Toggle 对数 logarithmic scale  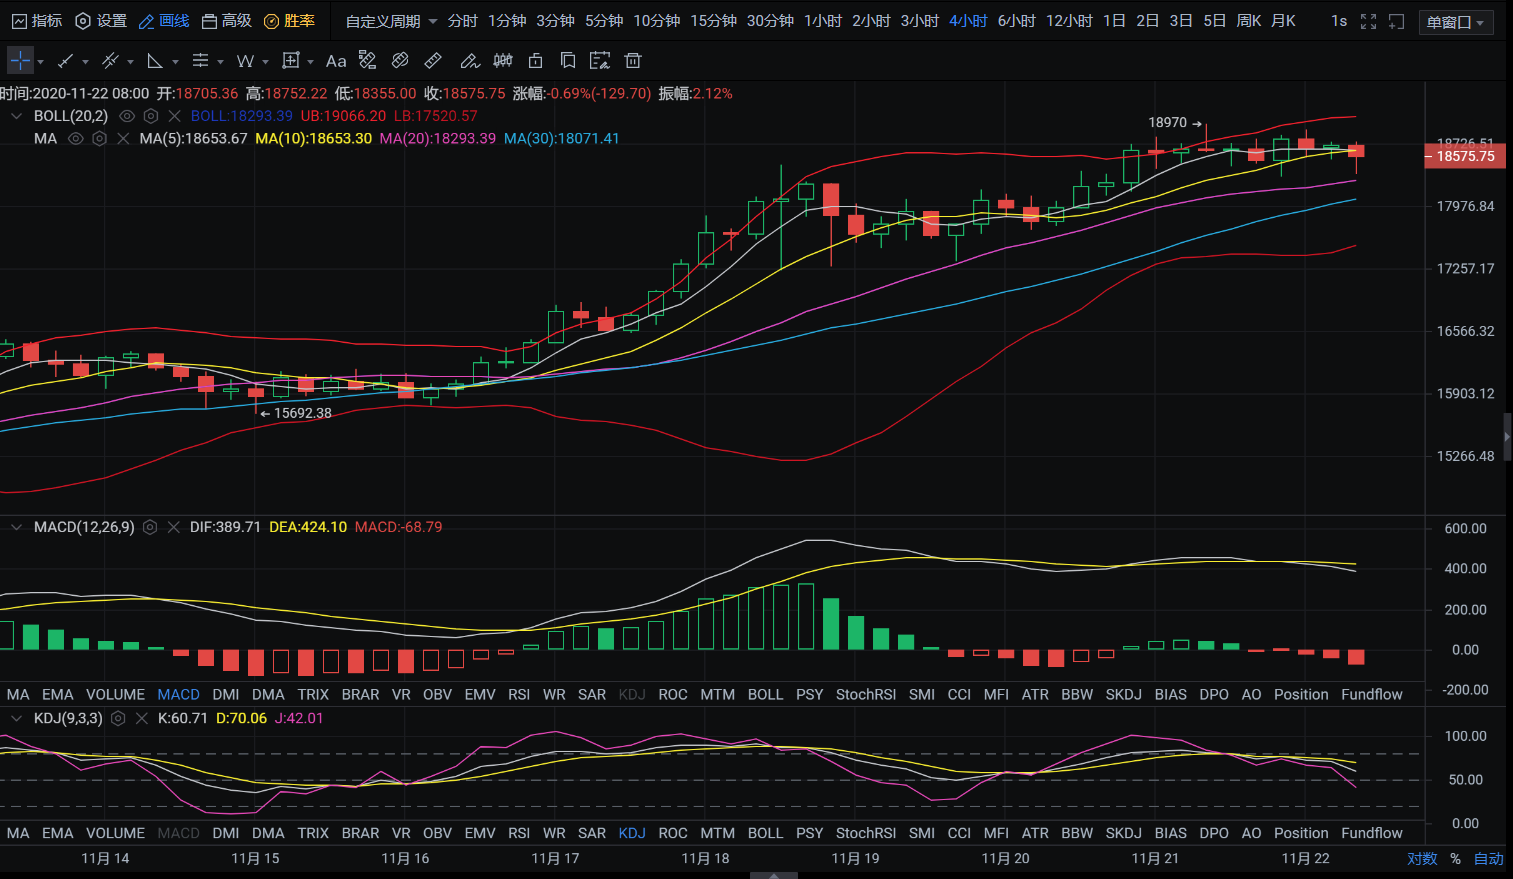pos(1421,858)
